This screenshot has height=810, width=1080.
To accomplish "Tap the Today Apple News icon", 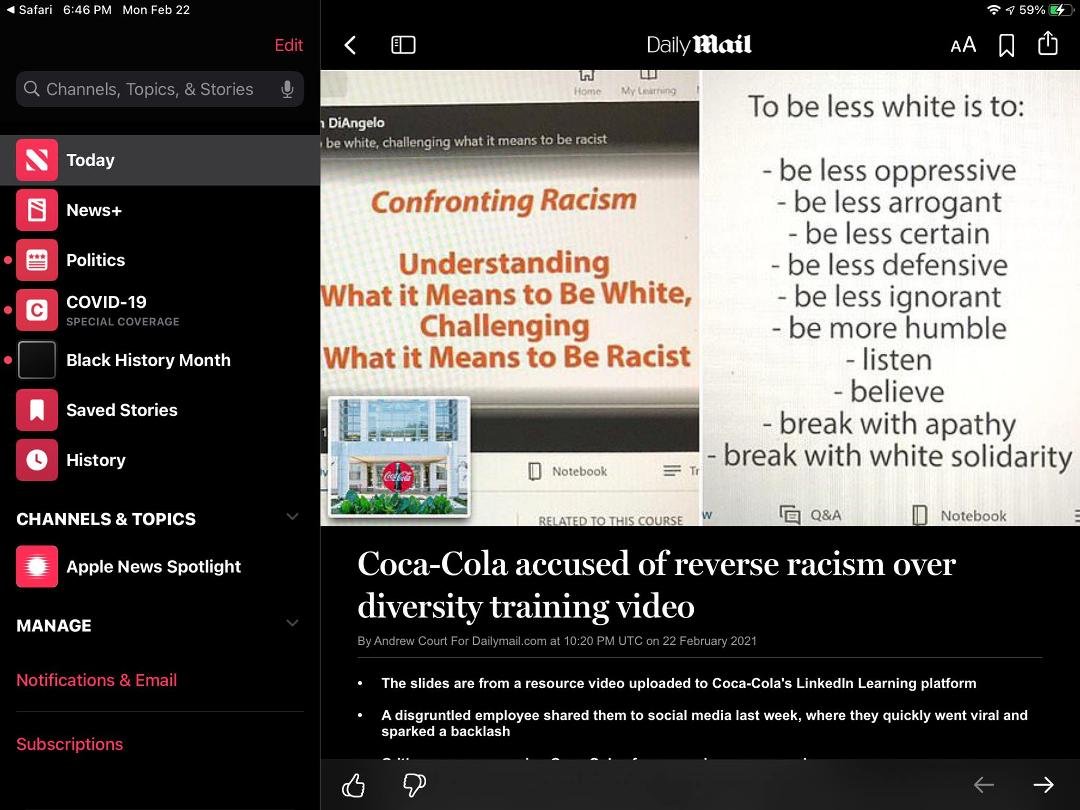I will tap(37, 160).
